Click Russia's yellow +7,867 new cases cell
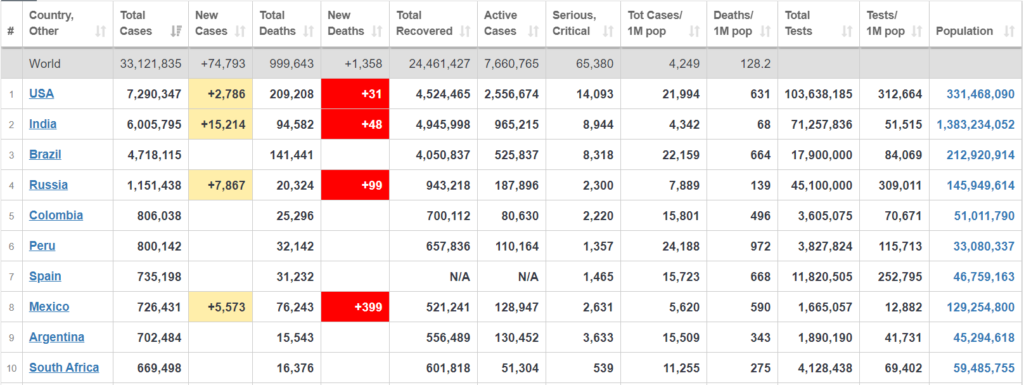Screen dimensions: 1024x385 (221, 185)
